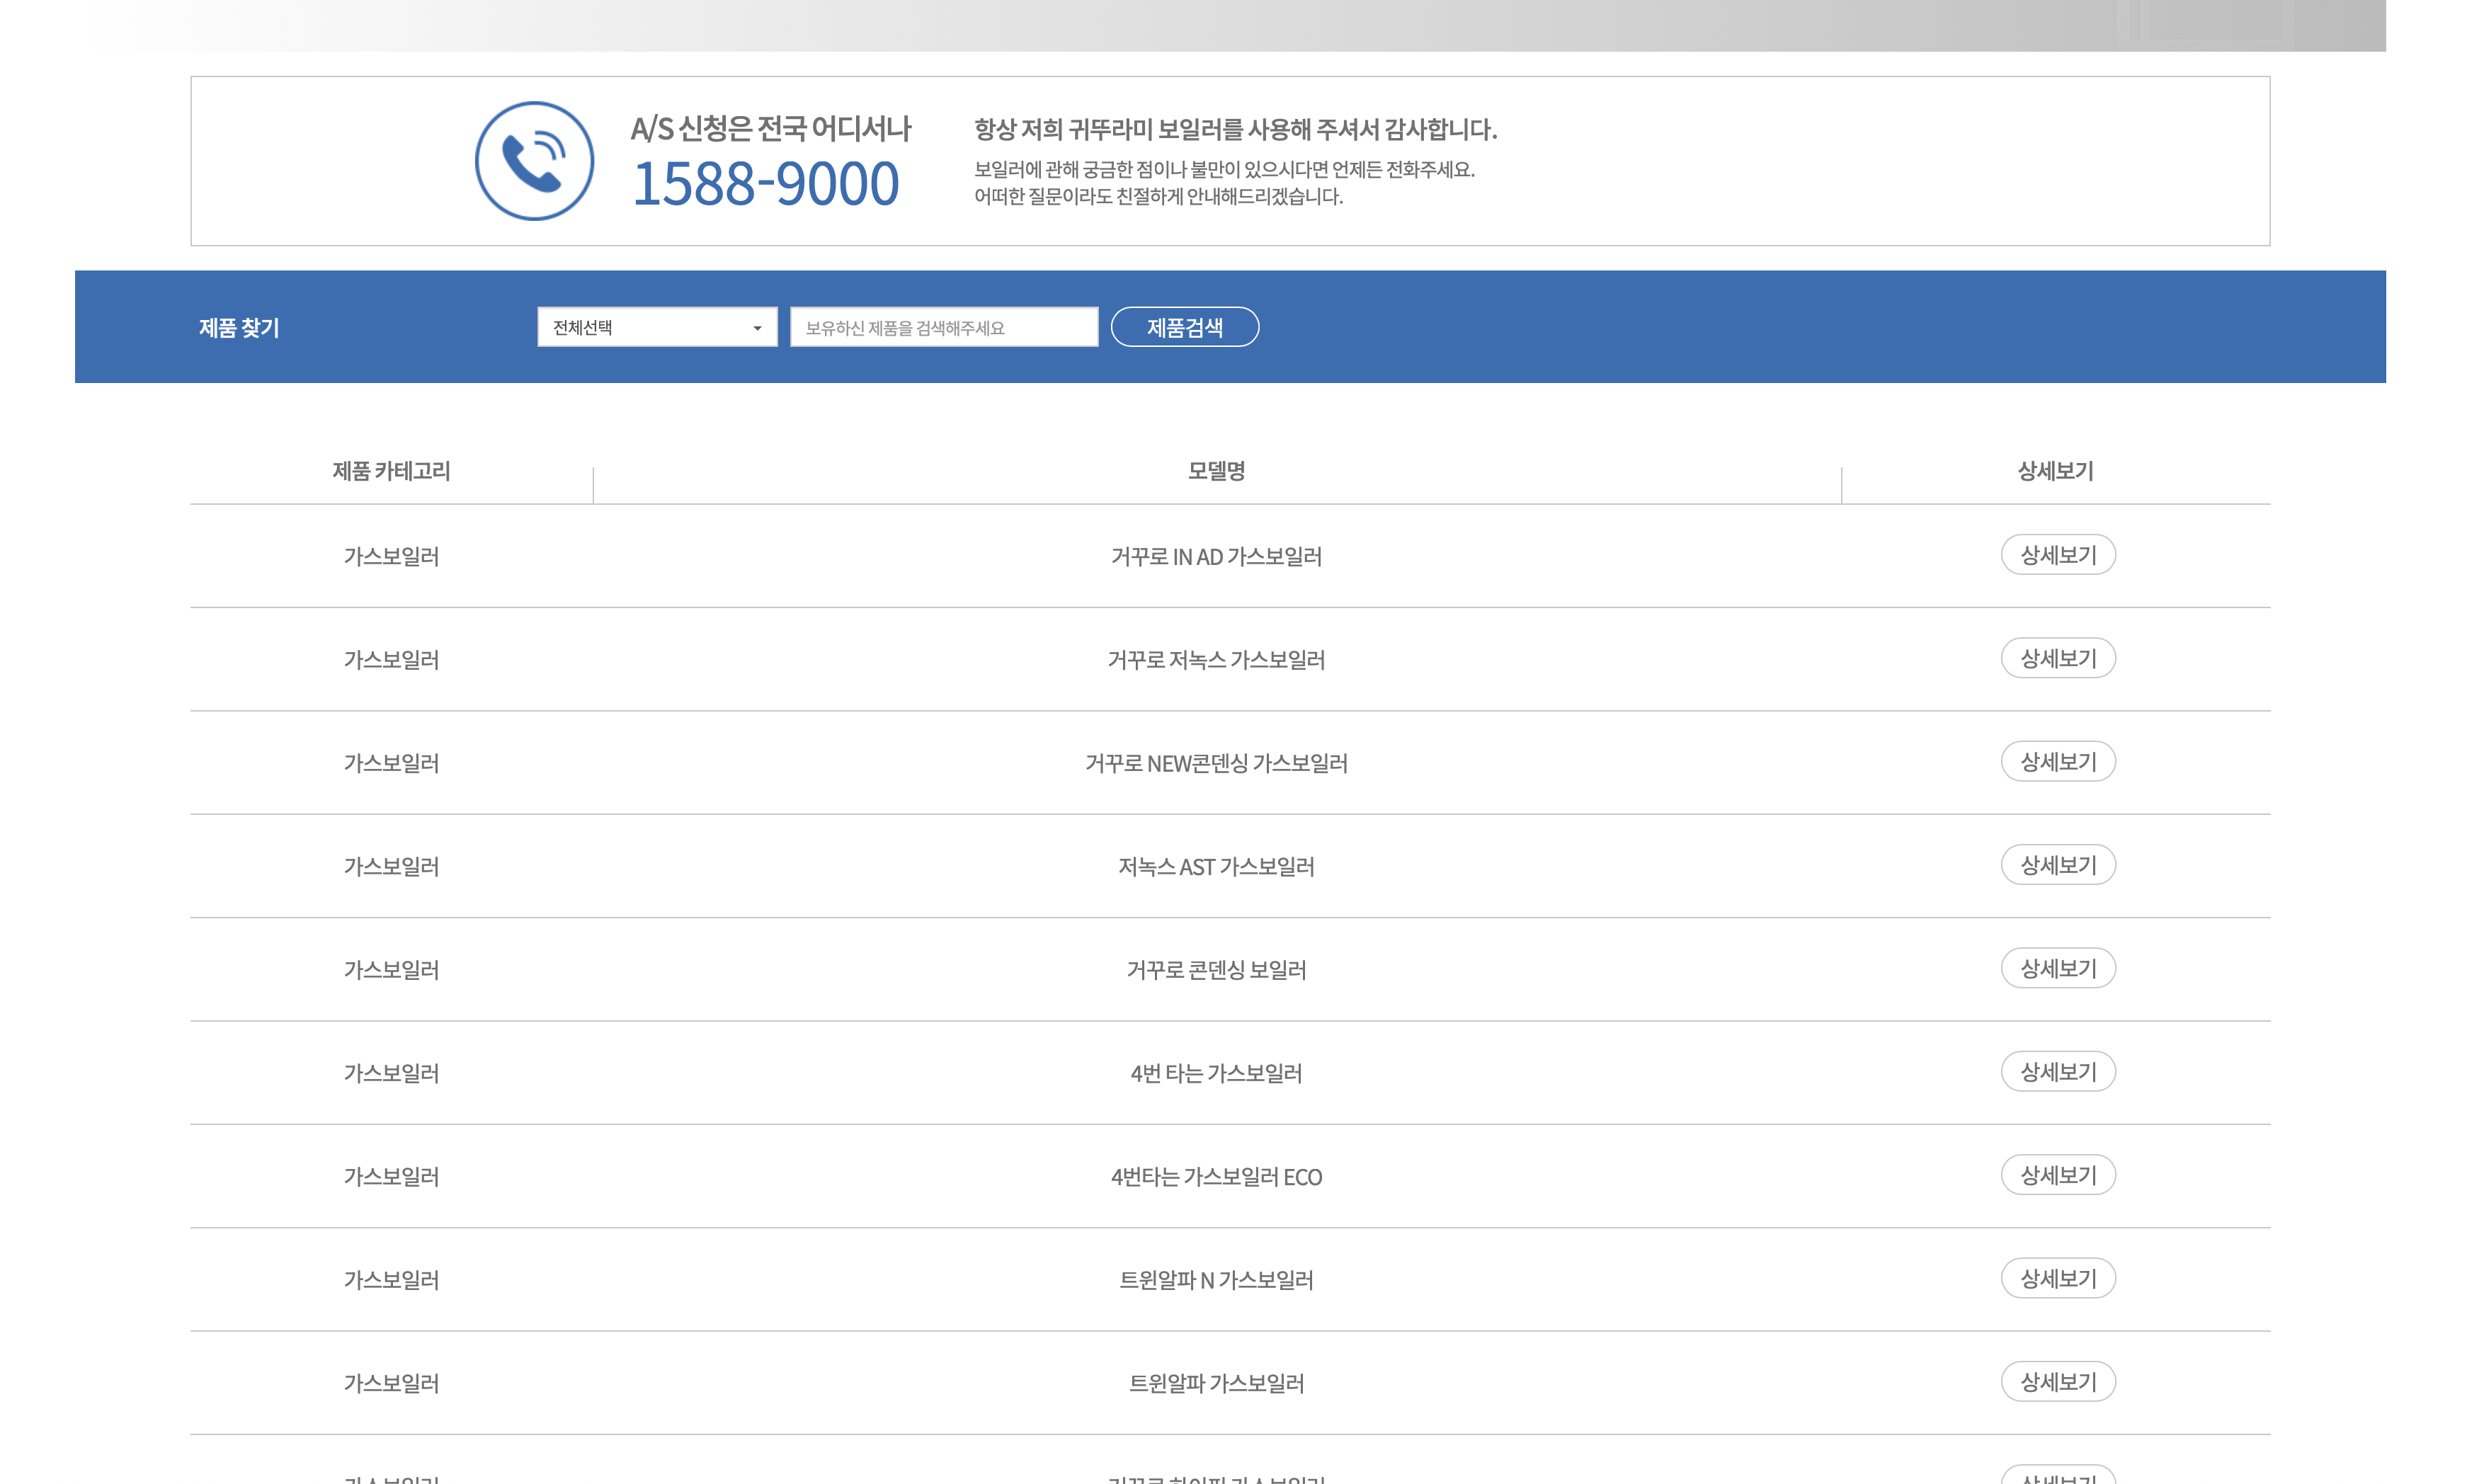This screenshot has height=1484, width=2467.
Task: Click the phone call icon
Action: pos(534,161)
